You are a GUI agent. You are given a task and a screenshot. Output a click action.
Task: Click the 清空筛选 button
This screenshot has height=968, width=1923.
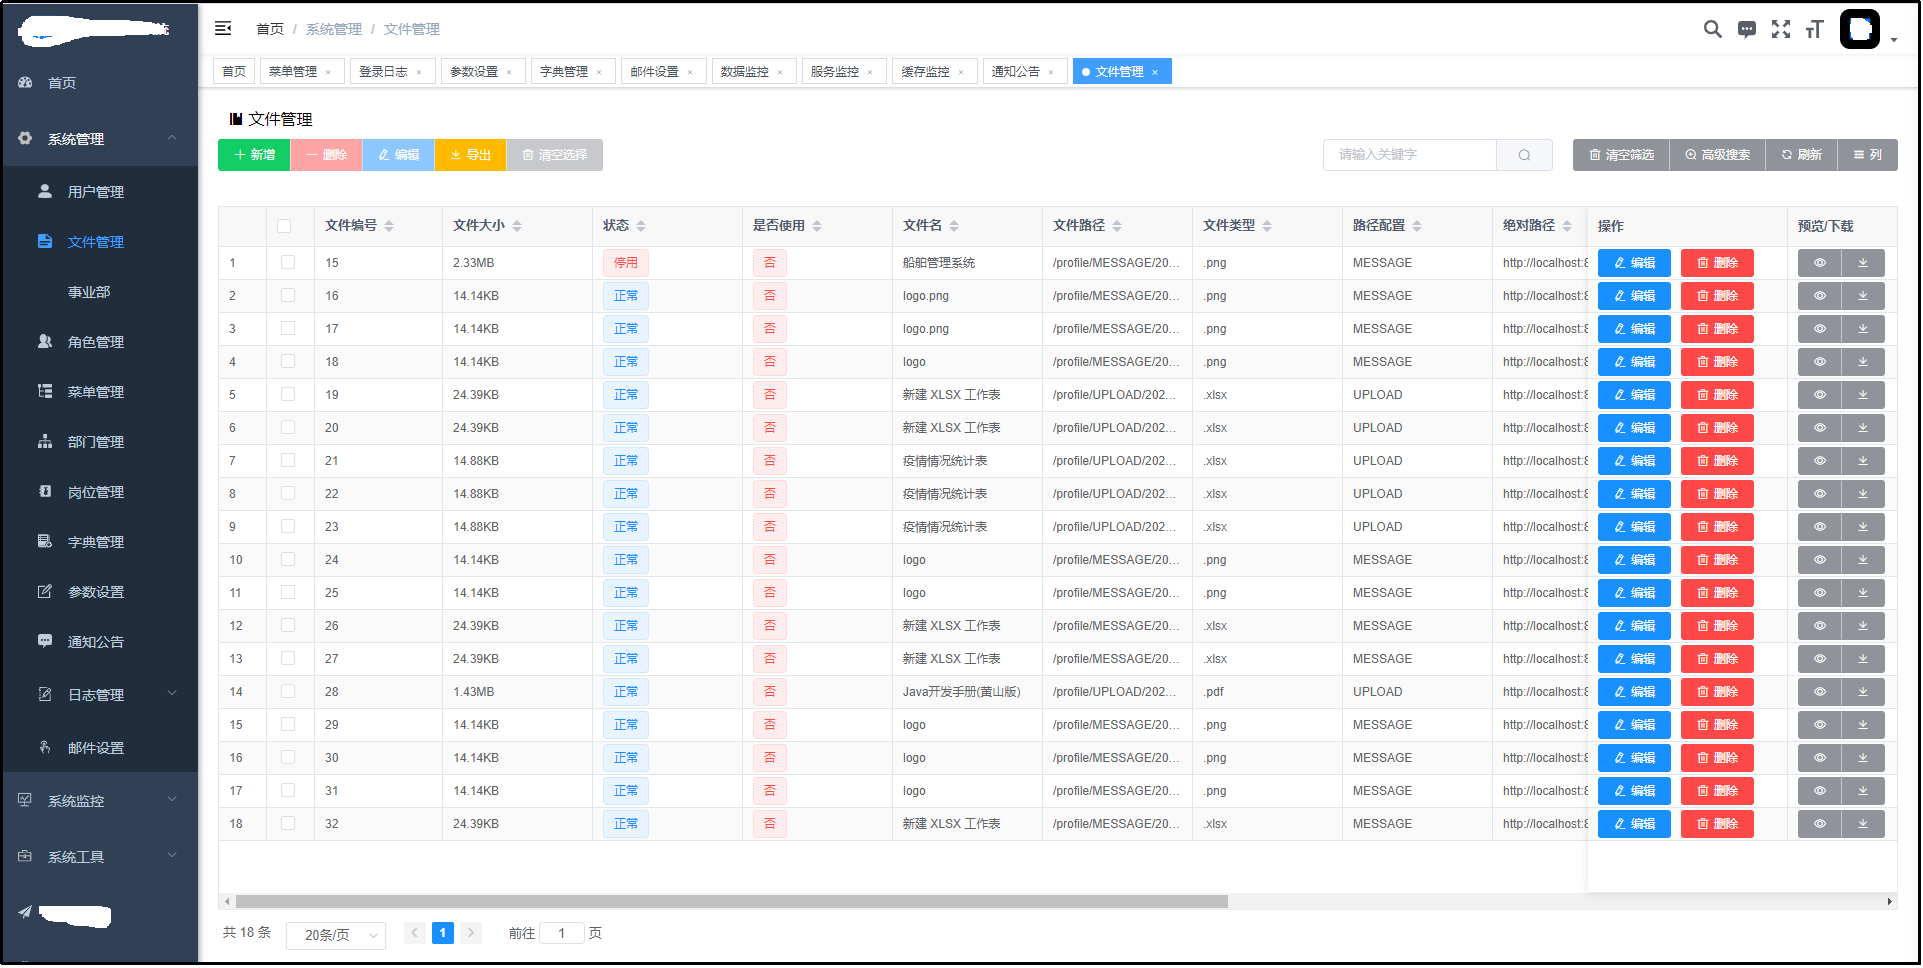pyautogui.click(x=1621, y=155)
